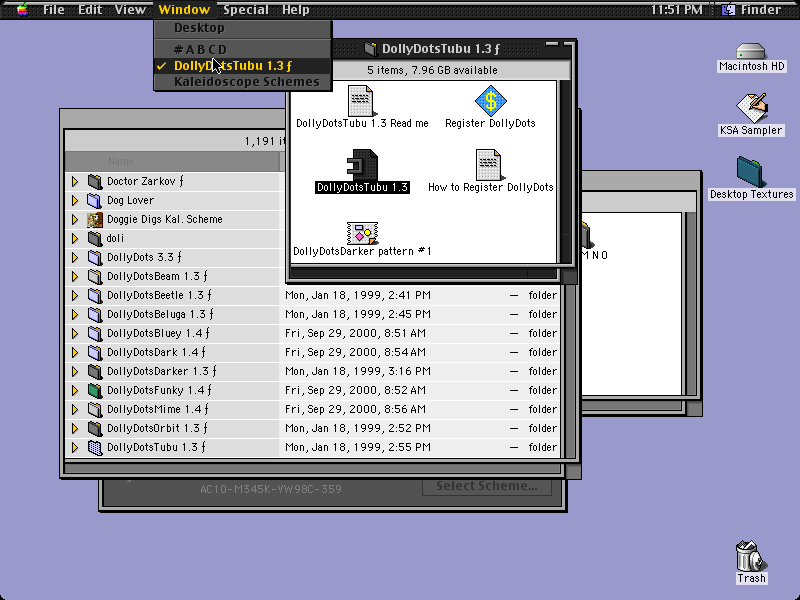Expand the doli folder triangle
The image size is (800, 600).
(75, 238)
